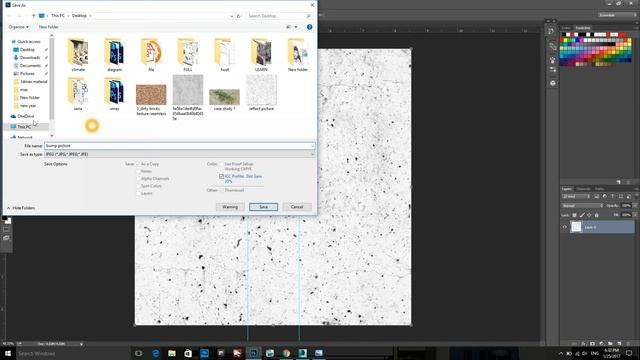Toggle the Use Proof Setup checkbox

pos(222,164)
